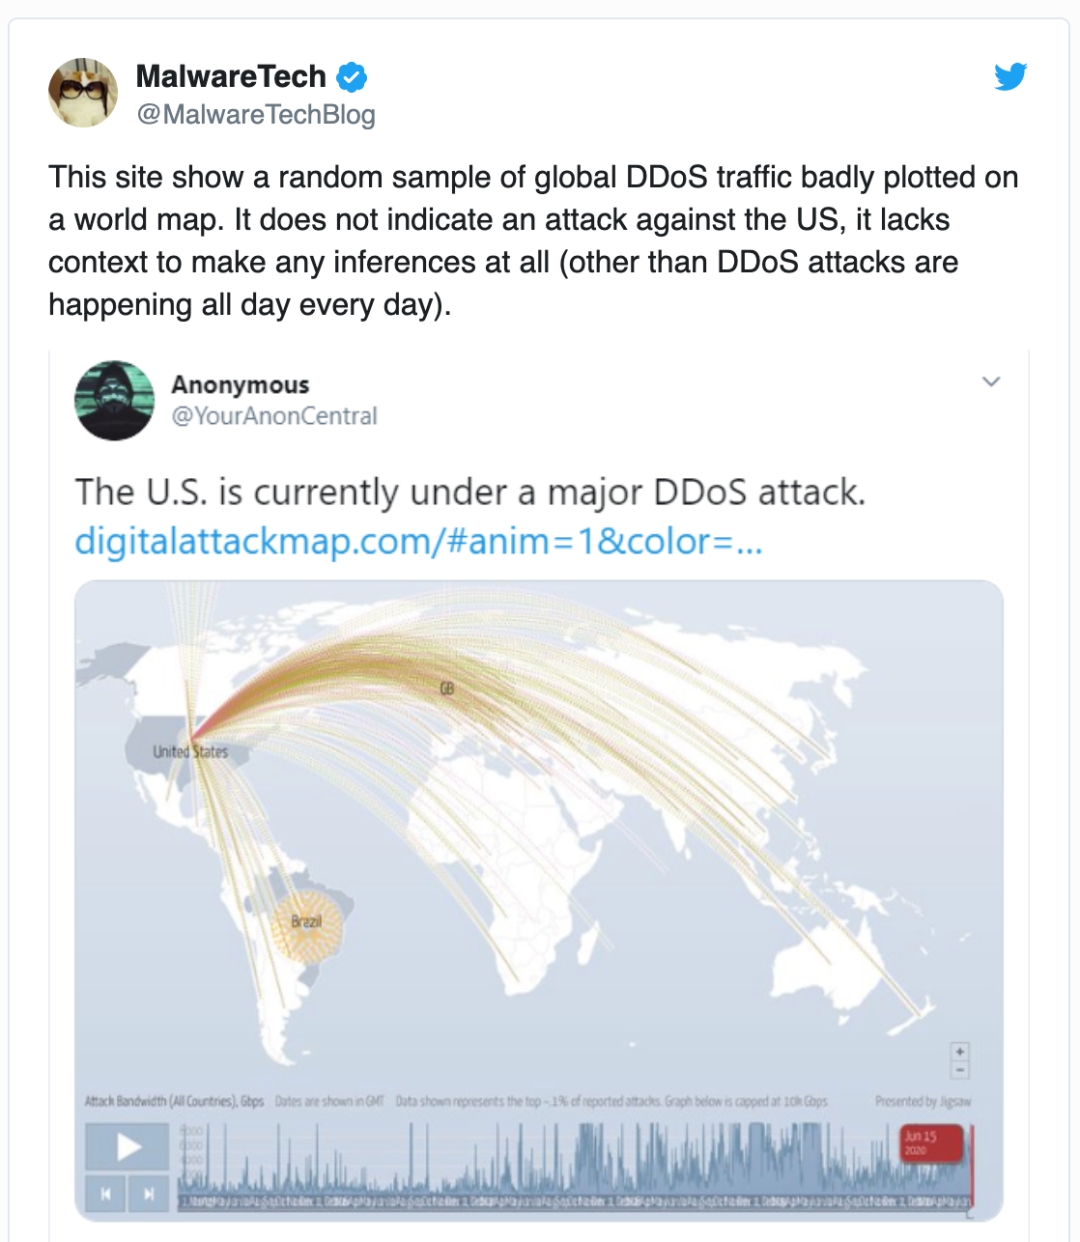Zoom out with the map minus button
Viewport: 1080px width, 1242px height.
(x=960, y=1070)
